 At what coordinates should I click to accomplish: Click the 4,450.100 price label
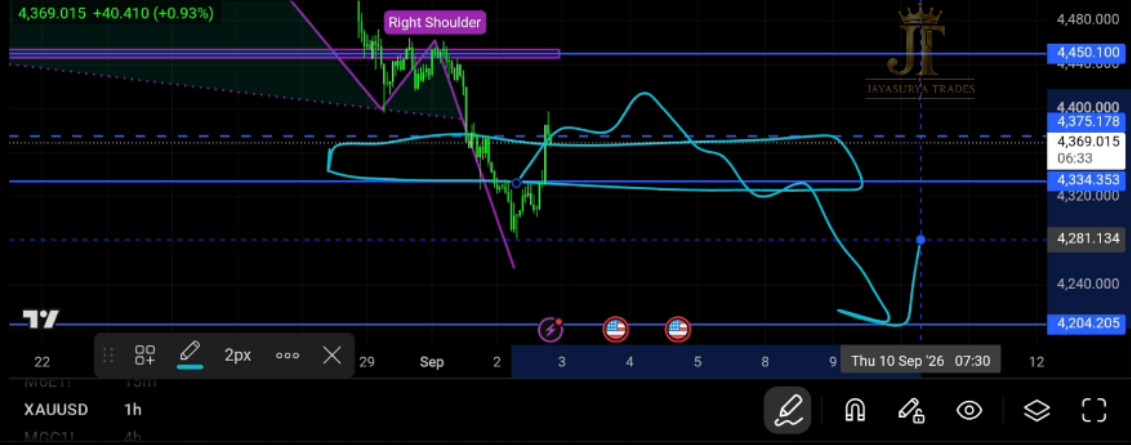[x=1088, y=52]
